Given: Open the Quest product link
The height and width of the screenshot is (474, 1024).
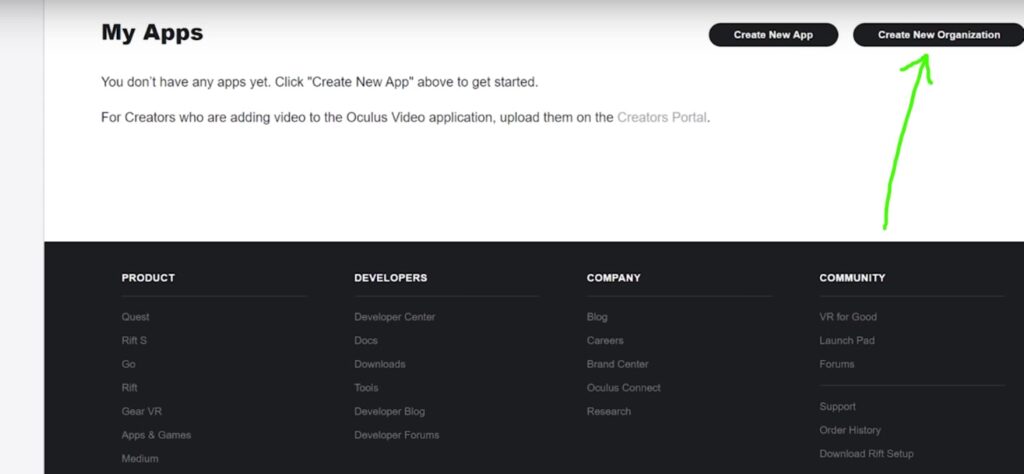Looking at the screenshot, I should point(135,317).
